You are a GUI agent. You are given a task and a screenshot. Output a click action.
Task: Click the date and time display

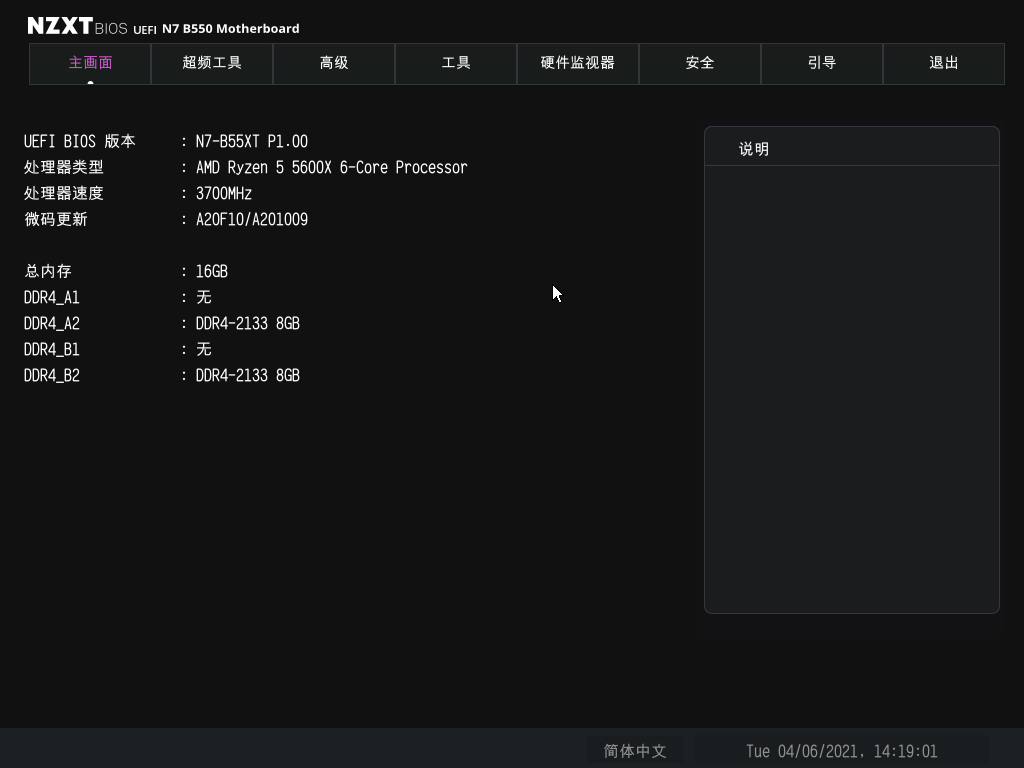click(841, 751)
